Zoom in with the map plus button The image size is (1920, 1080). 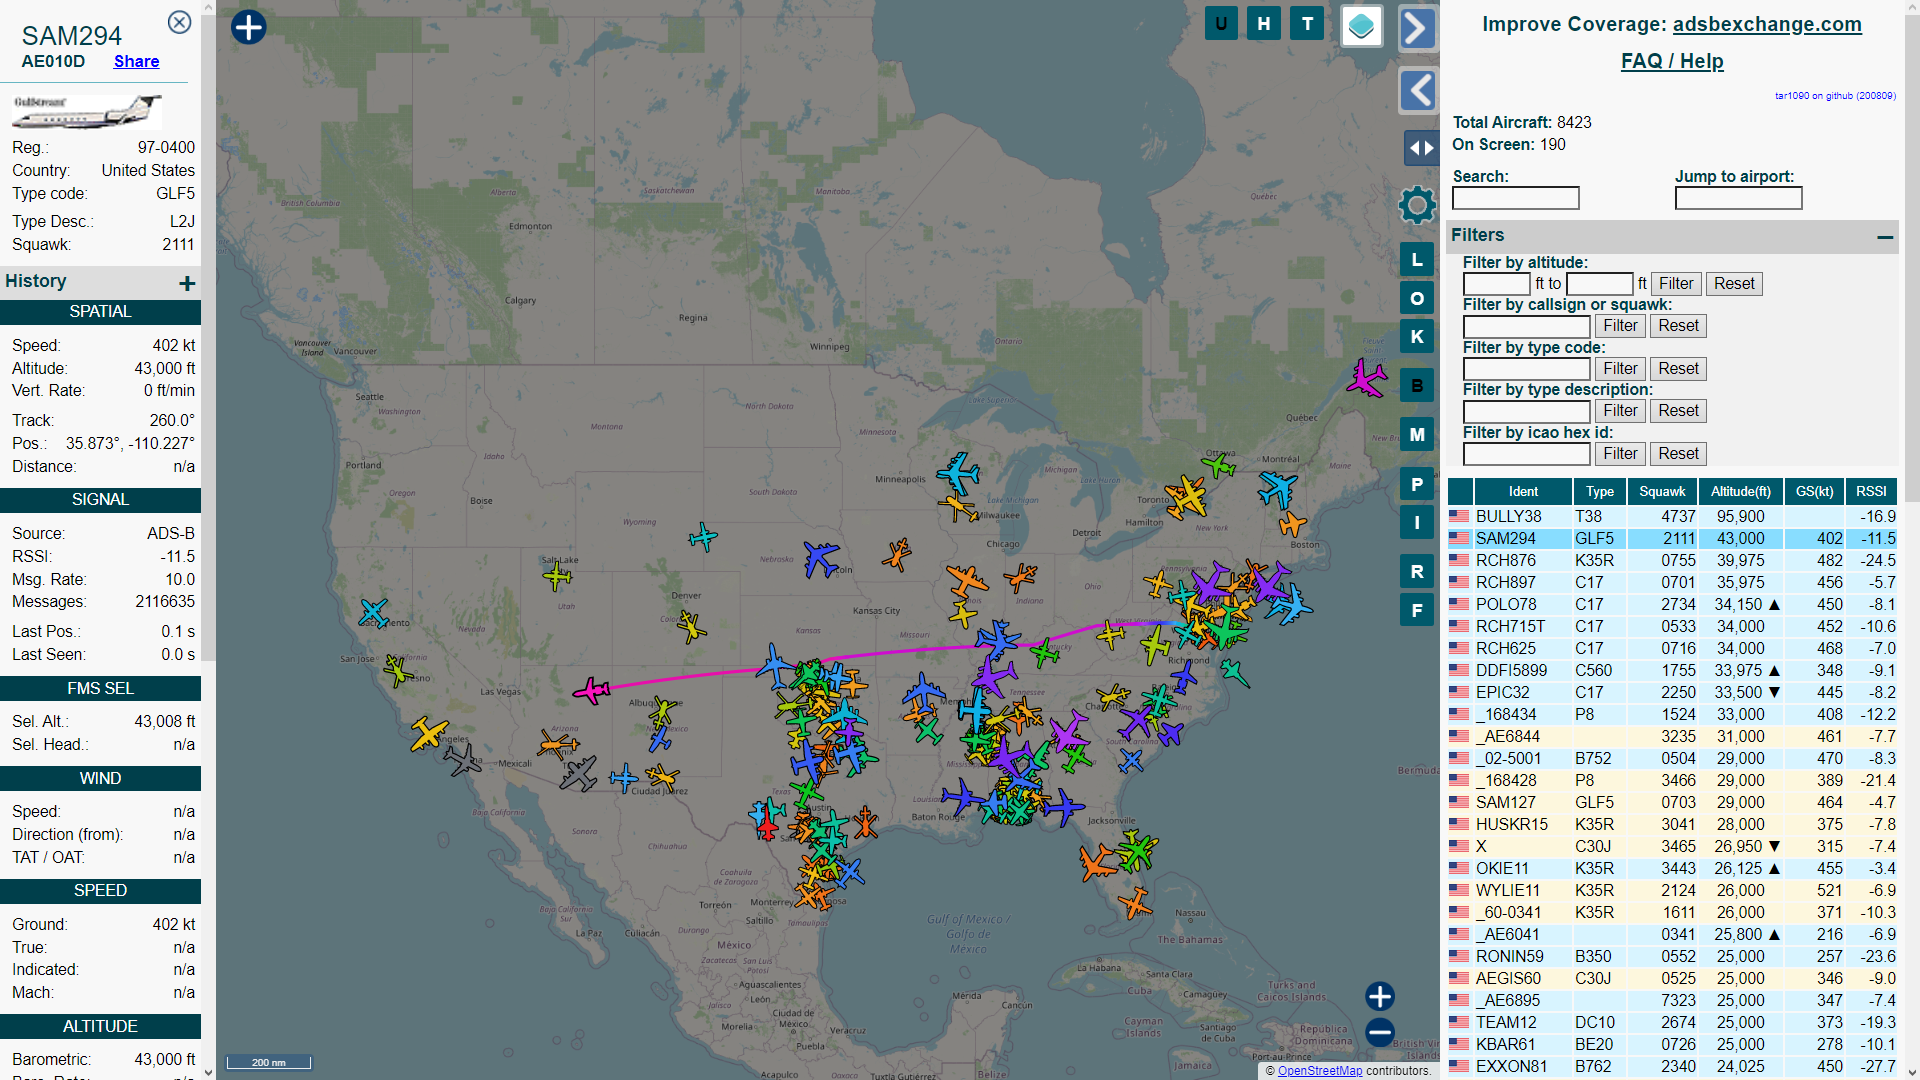[x=1380, y=996]
